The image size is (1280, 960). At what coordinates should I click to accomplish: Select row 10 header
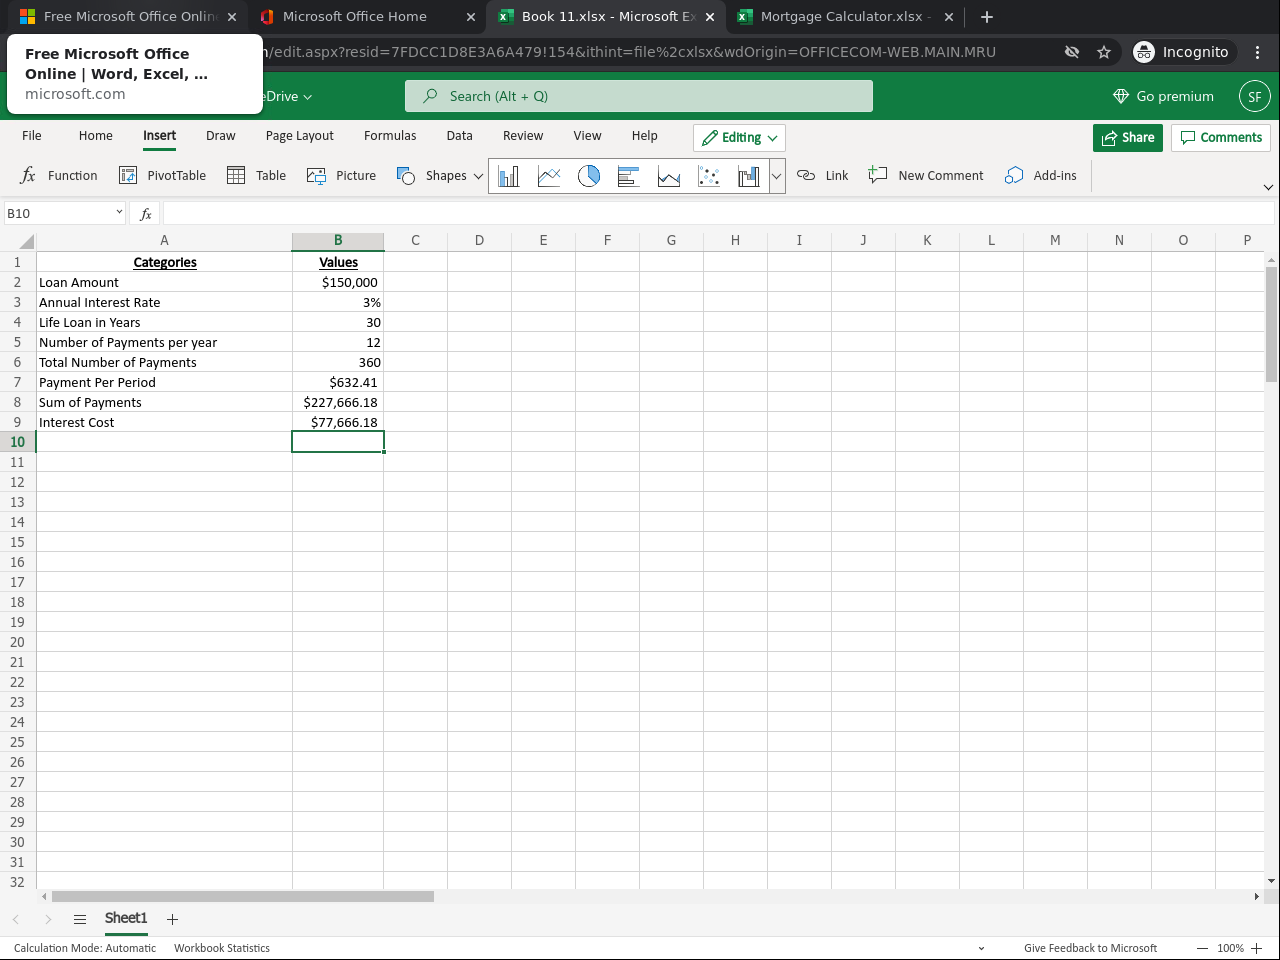(x=17, y=442)
